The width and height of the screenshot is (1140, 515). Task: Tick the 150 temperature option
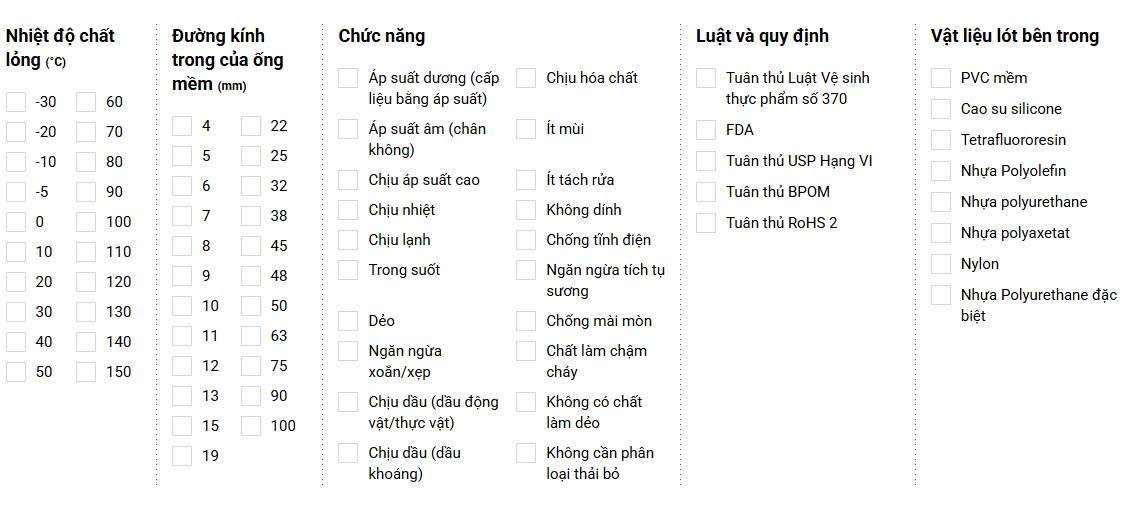[x=86, y=372]
